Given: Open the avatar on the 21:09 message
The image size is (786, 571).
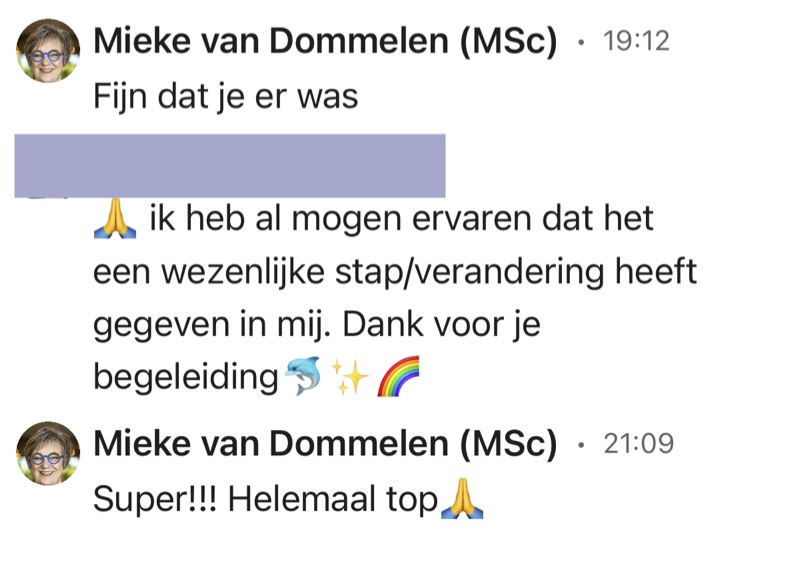Looking at the screenshot, I should click(x=48, y=453).
